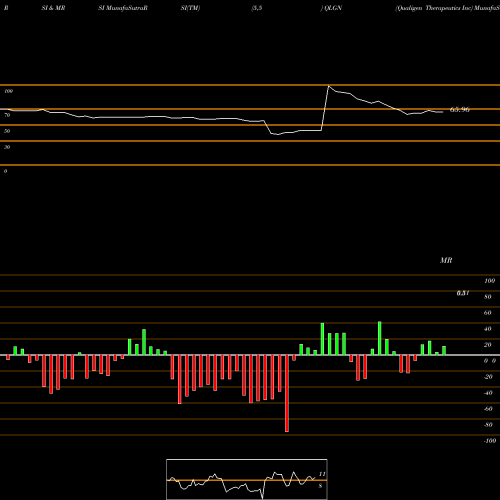
Task: Click the SI & MR header text
Action: pos(53,8)
